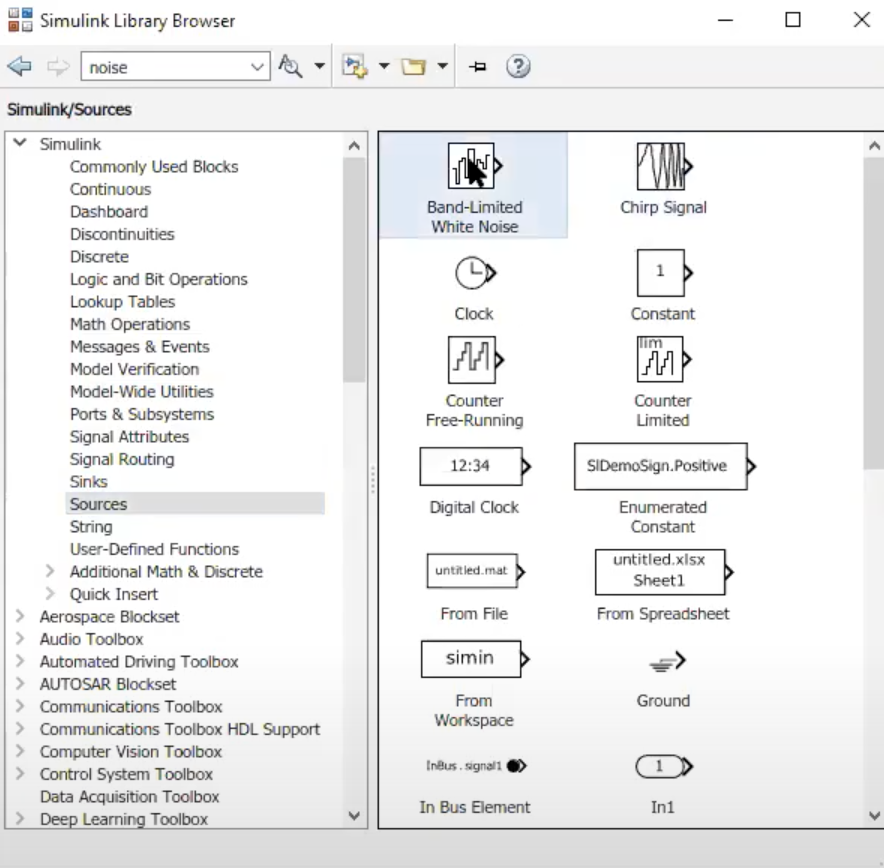Click the library tree scroll-down arrow
884x868 pixels.
(x=354, y=816)
